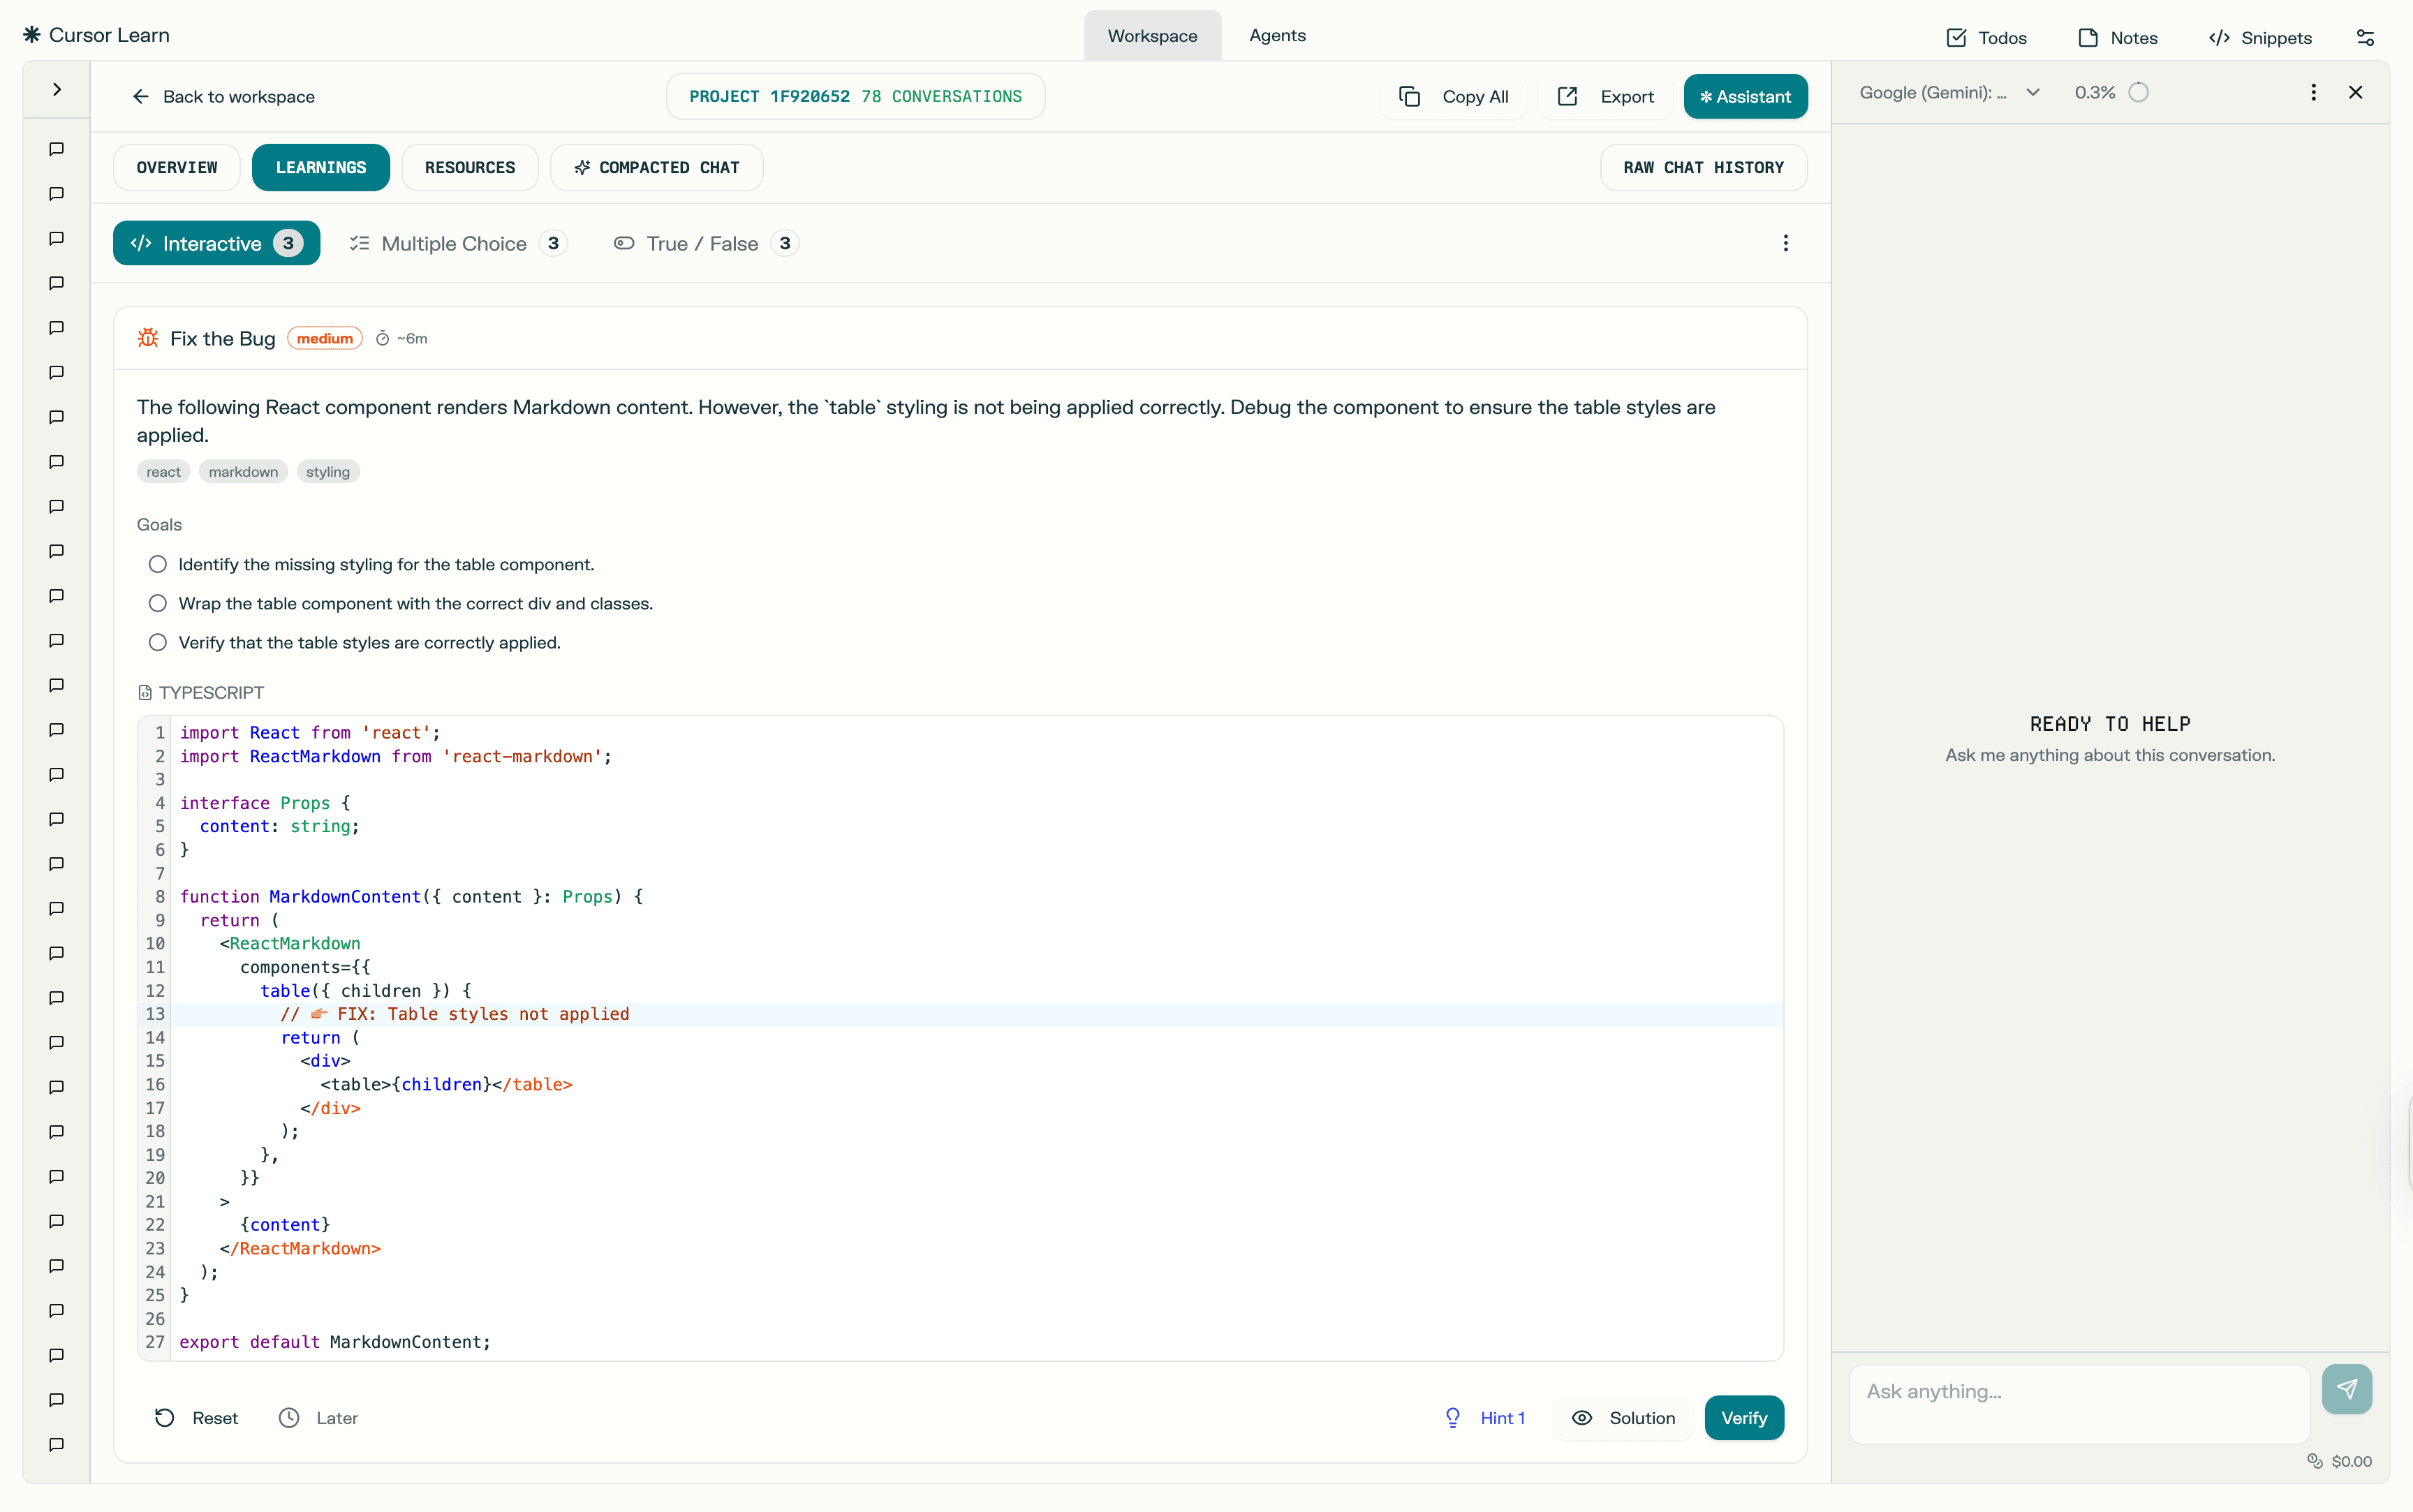Send message with paper plane icon

(x=2346, y=1389)
